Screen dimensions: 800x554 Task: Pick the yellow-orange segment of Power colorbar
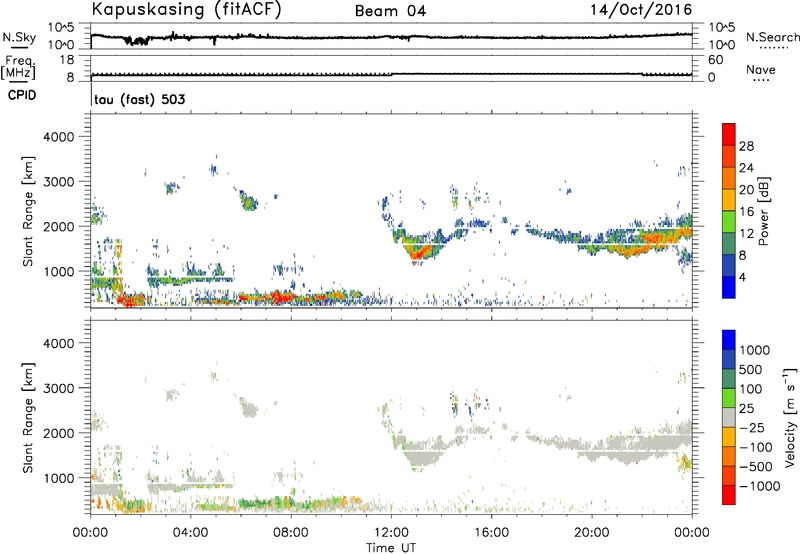[x=729, y=199]
